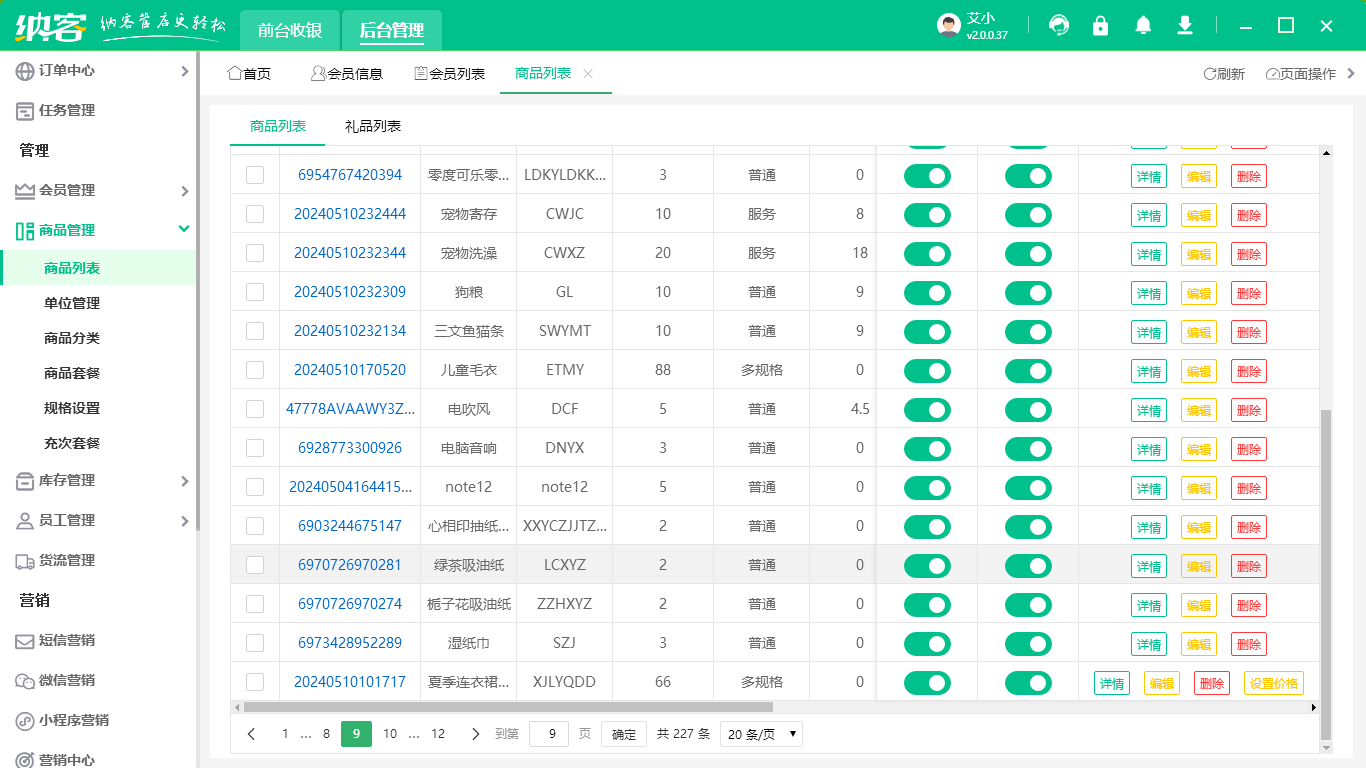Click the 短信营销 envelope icon
Image resolution: width=1366 pixels, height=768 pixels.
click(25, 641)
